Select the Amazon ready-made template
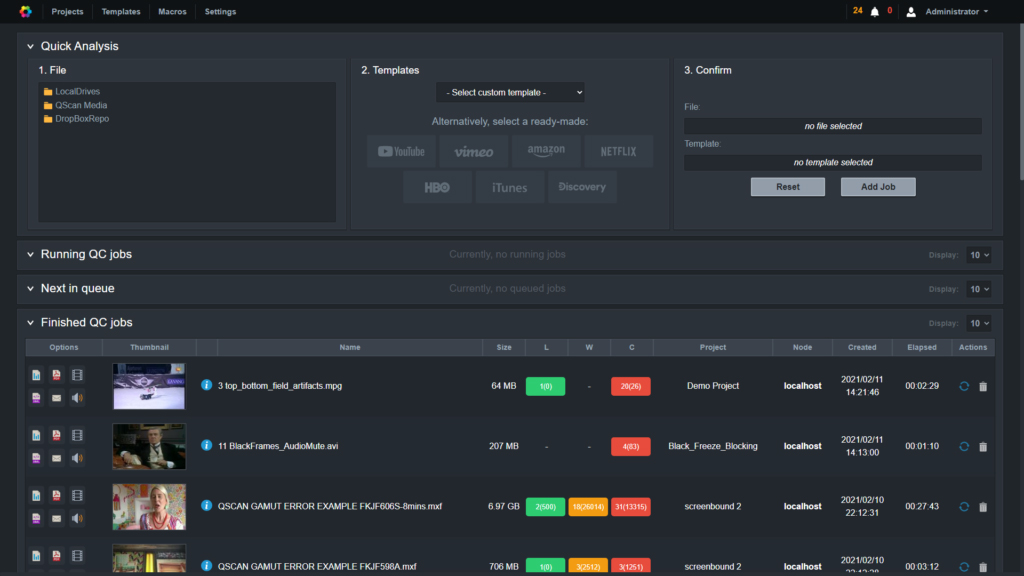 click(x=546, y=152)
